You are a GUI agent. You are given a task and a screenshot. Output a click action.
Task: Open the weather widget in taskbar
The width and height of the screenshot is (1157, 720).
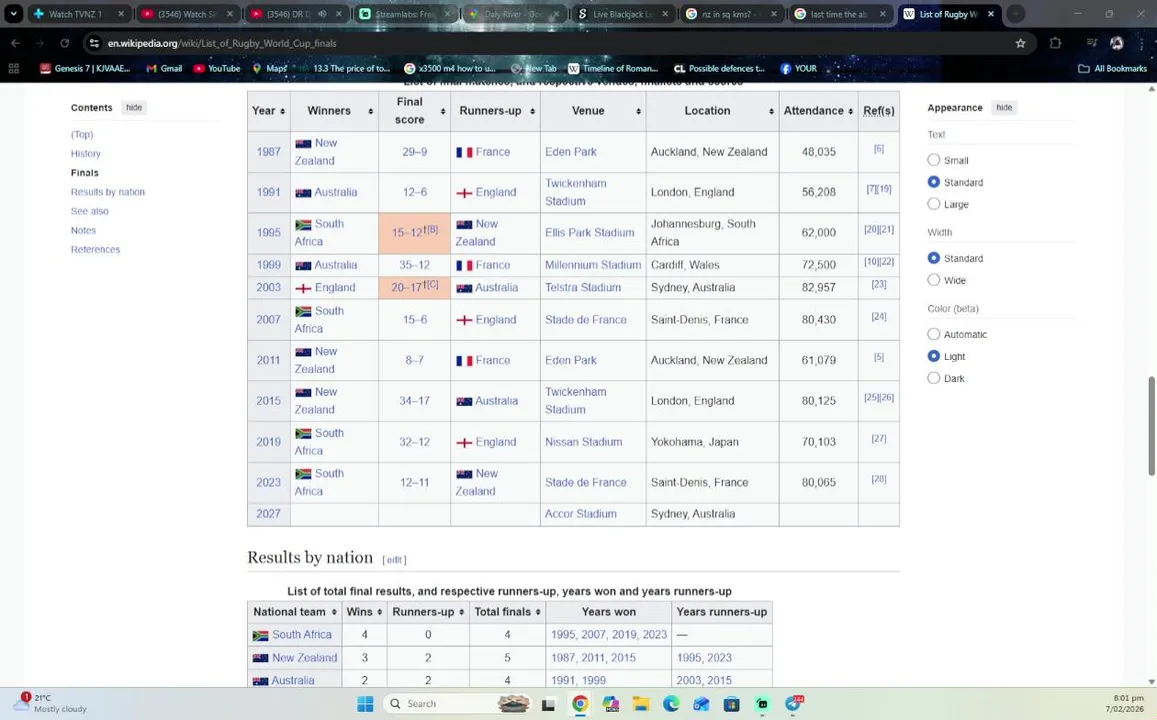50,703
